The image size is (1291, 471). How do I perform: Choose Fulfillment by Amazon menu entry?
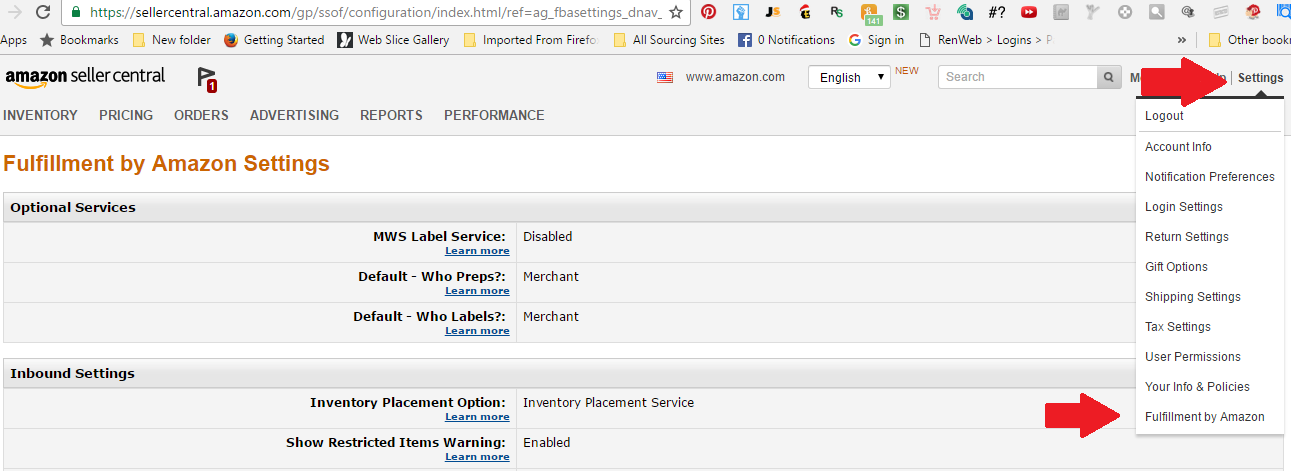pyautogui.click(x=1205, y=417)
